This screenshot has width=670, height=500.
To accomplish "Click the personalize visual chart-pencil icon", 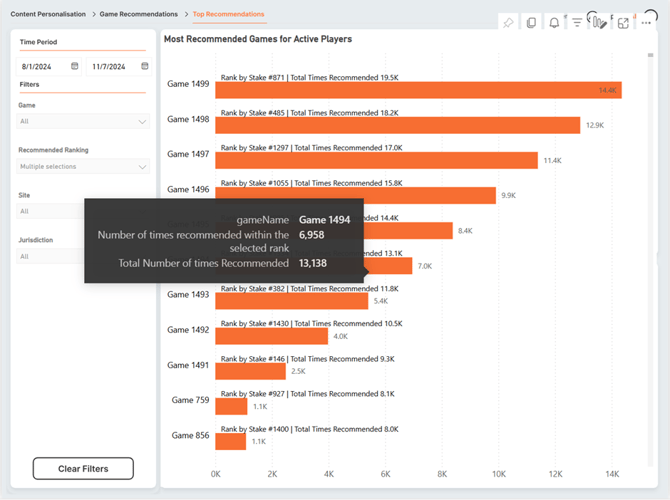I will pos(600,23).
